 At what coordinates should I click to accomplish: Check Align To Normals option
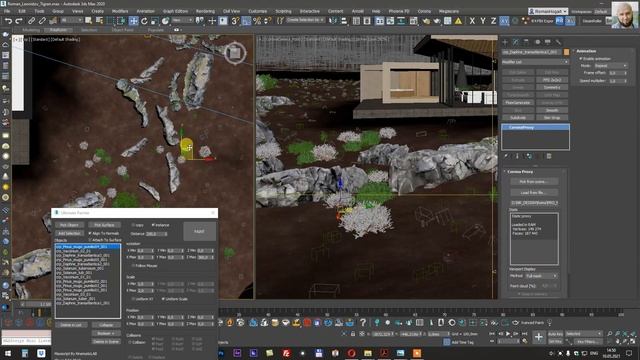coord(90,233)
